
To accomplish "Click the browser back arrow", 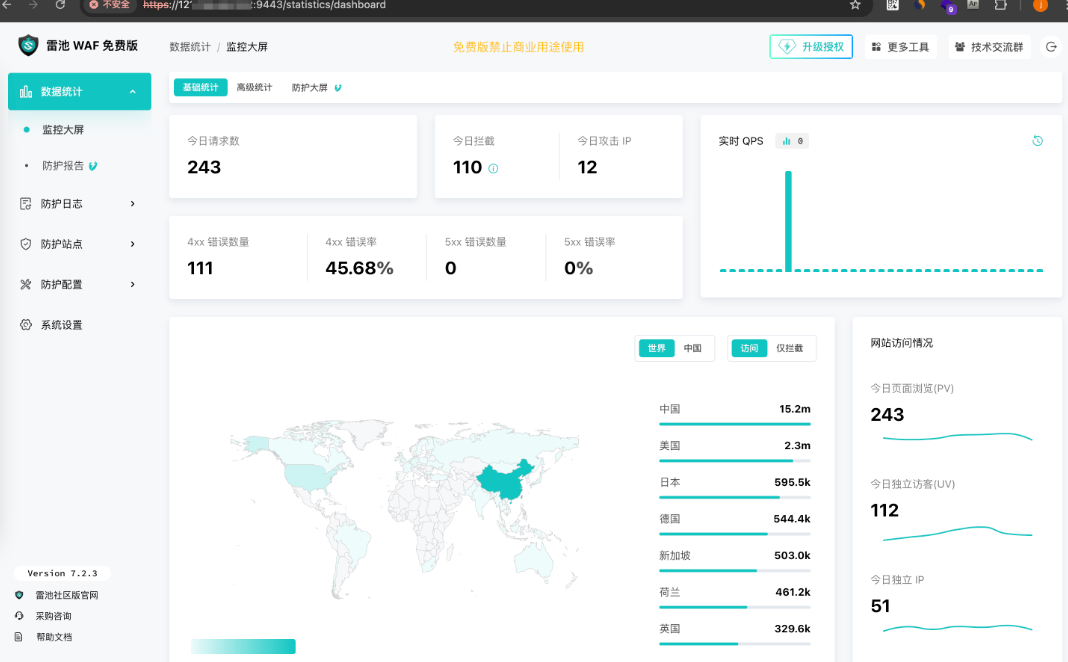I will pos(7,5).
